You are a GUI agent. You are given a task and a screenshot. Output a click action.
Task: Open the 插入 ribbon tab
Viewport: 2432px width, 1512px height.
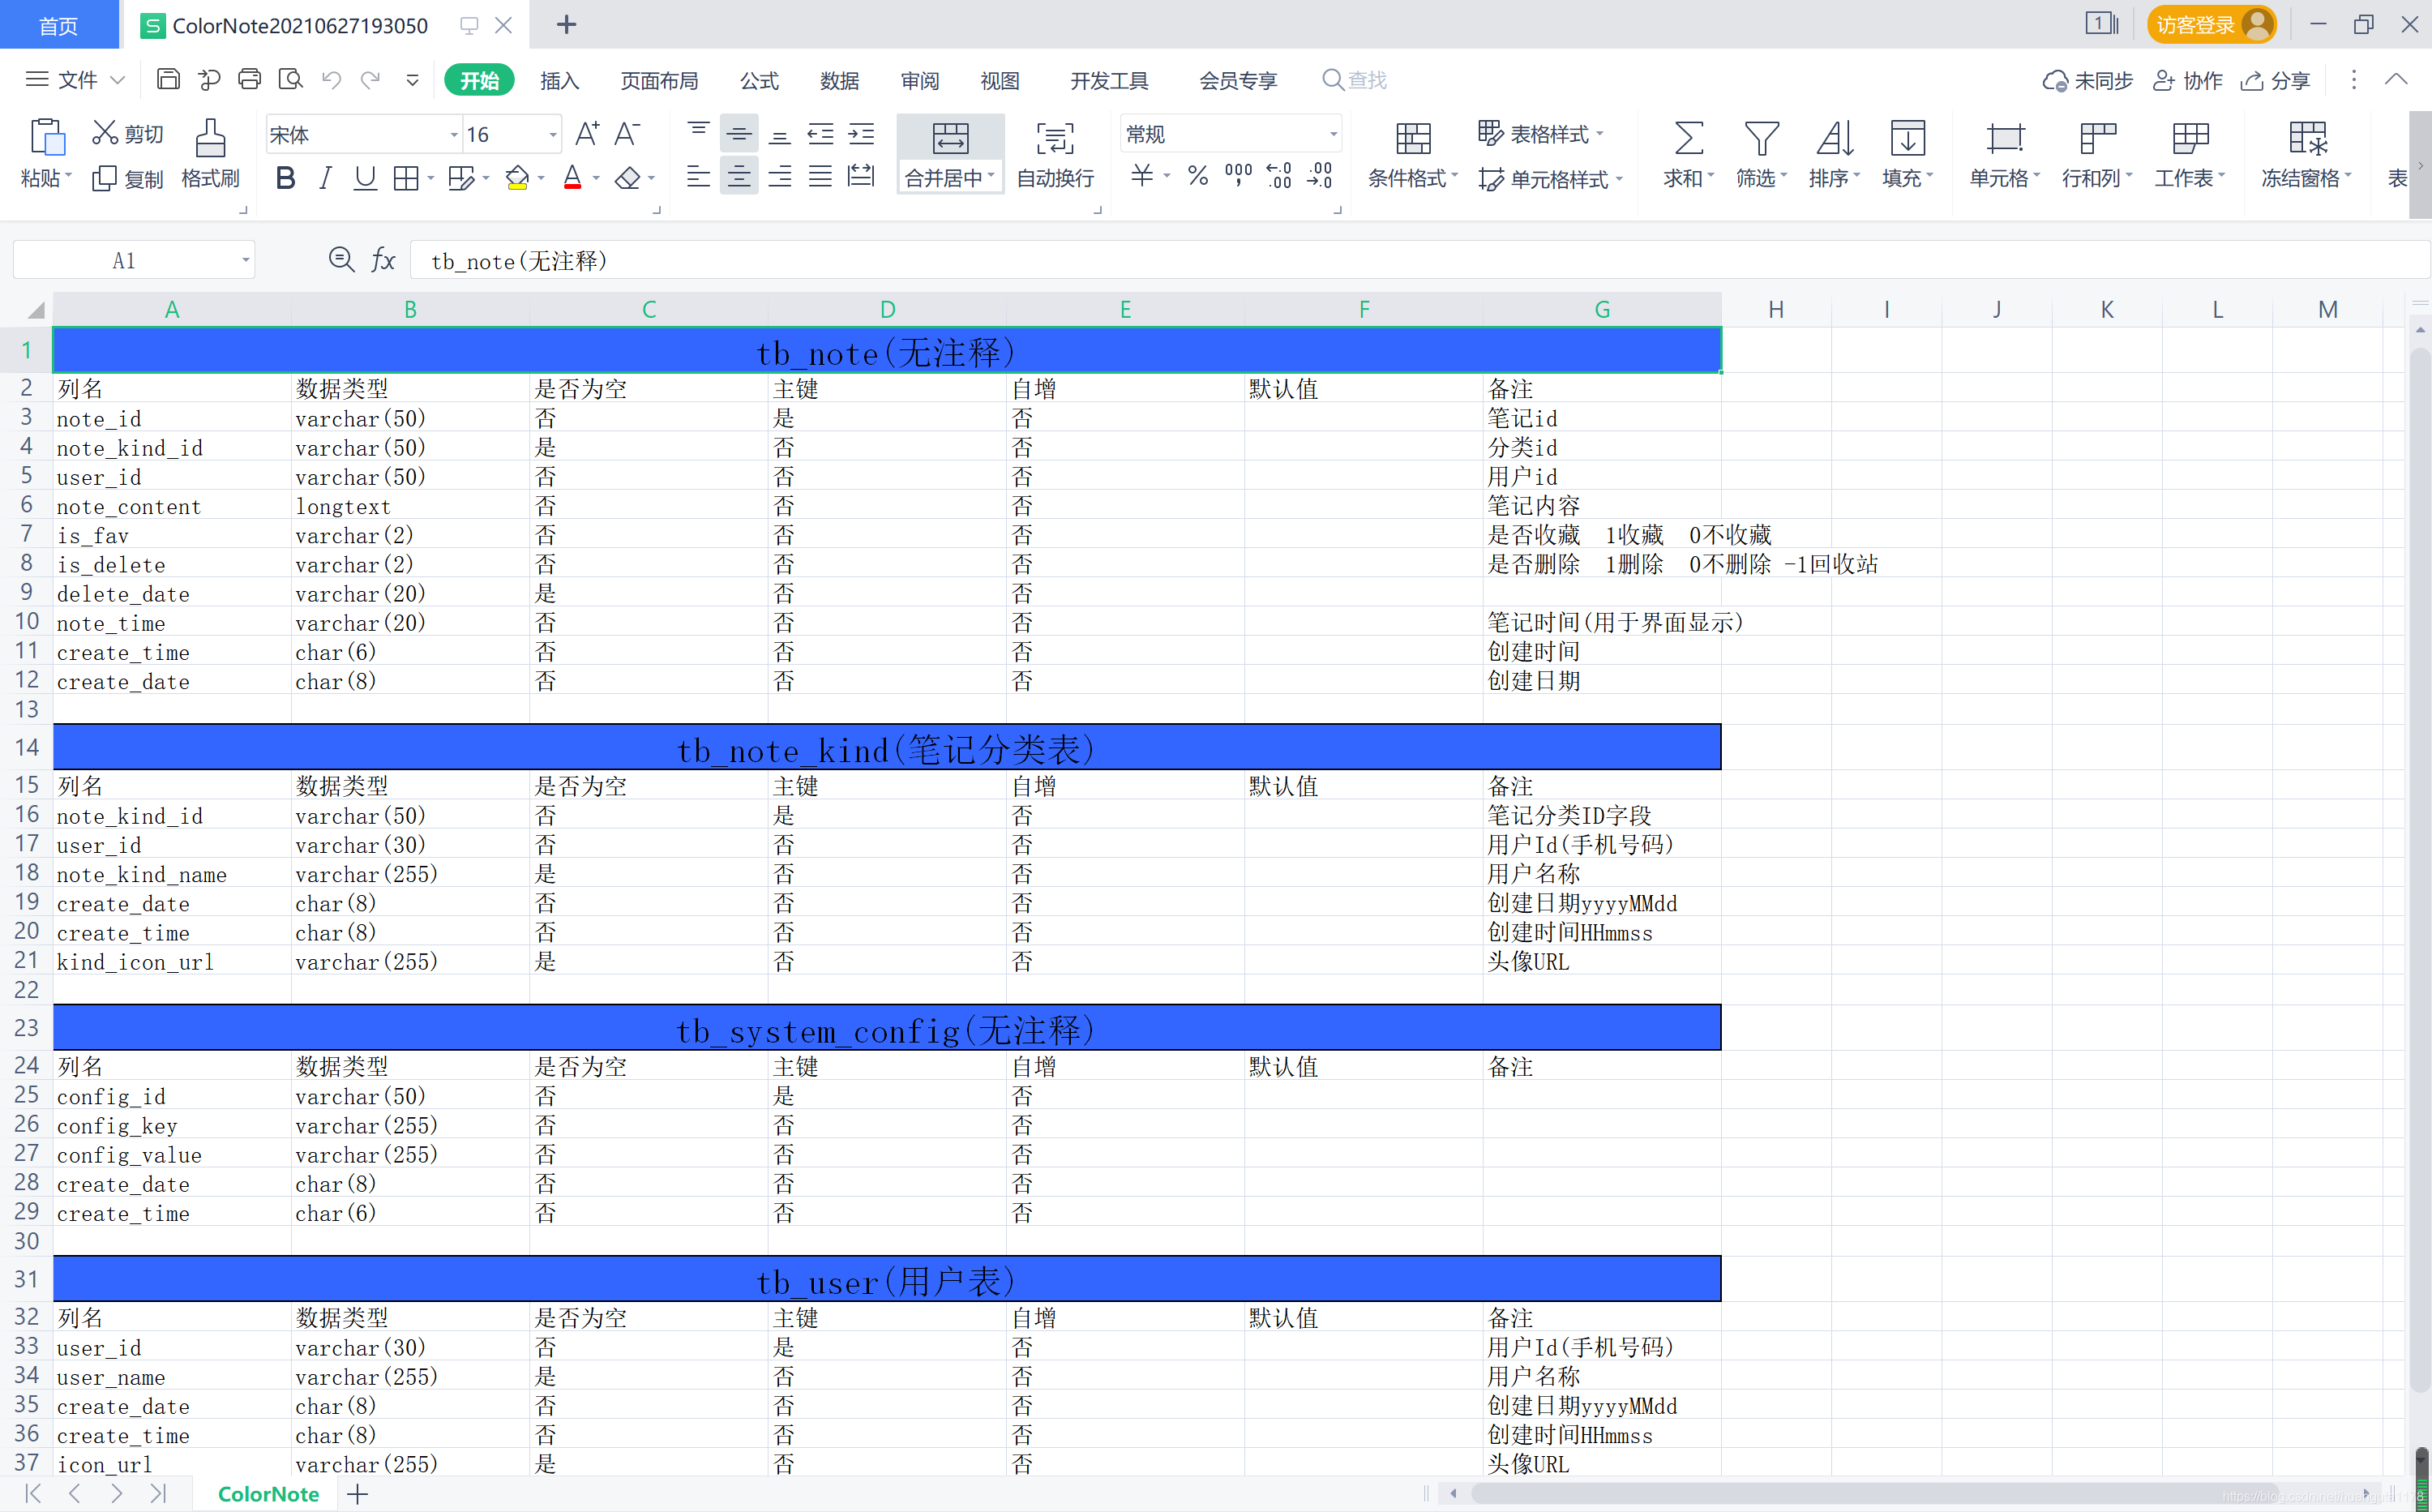click(x=559, y=80)
